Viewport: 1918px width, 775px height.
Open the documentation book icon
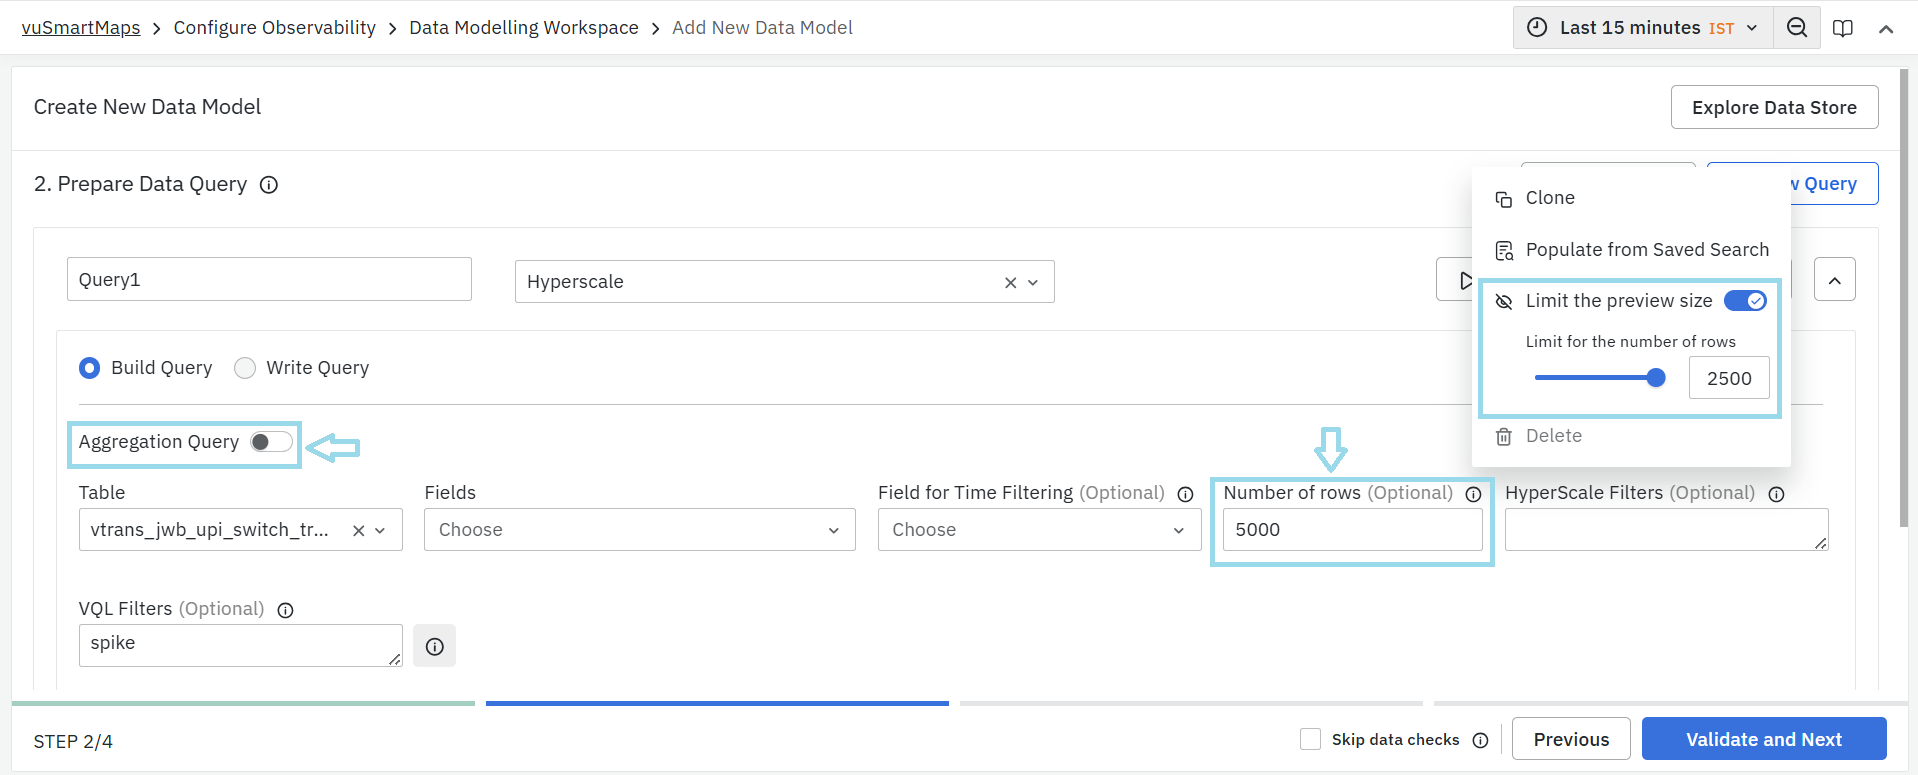pos(1842,28)
